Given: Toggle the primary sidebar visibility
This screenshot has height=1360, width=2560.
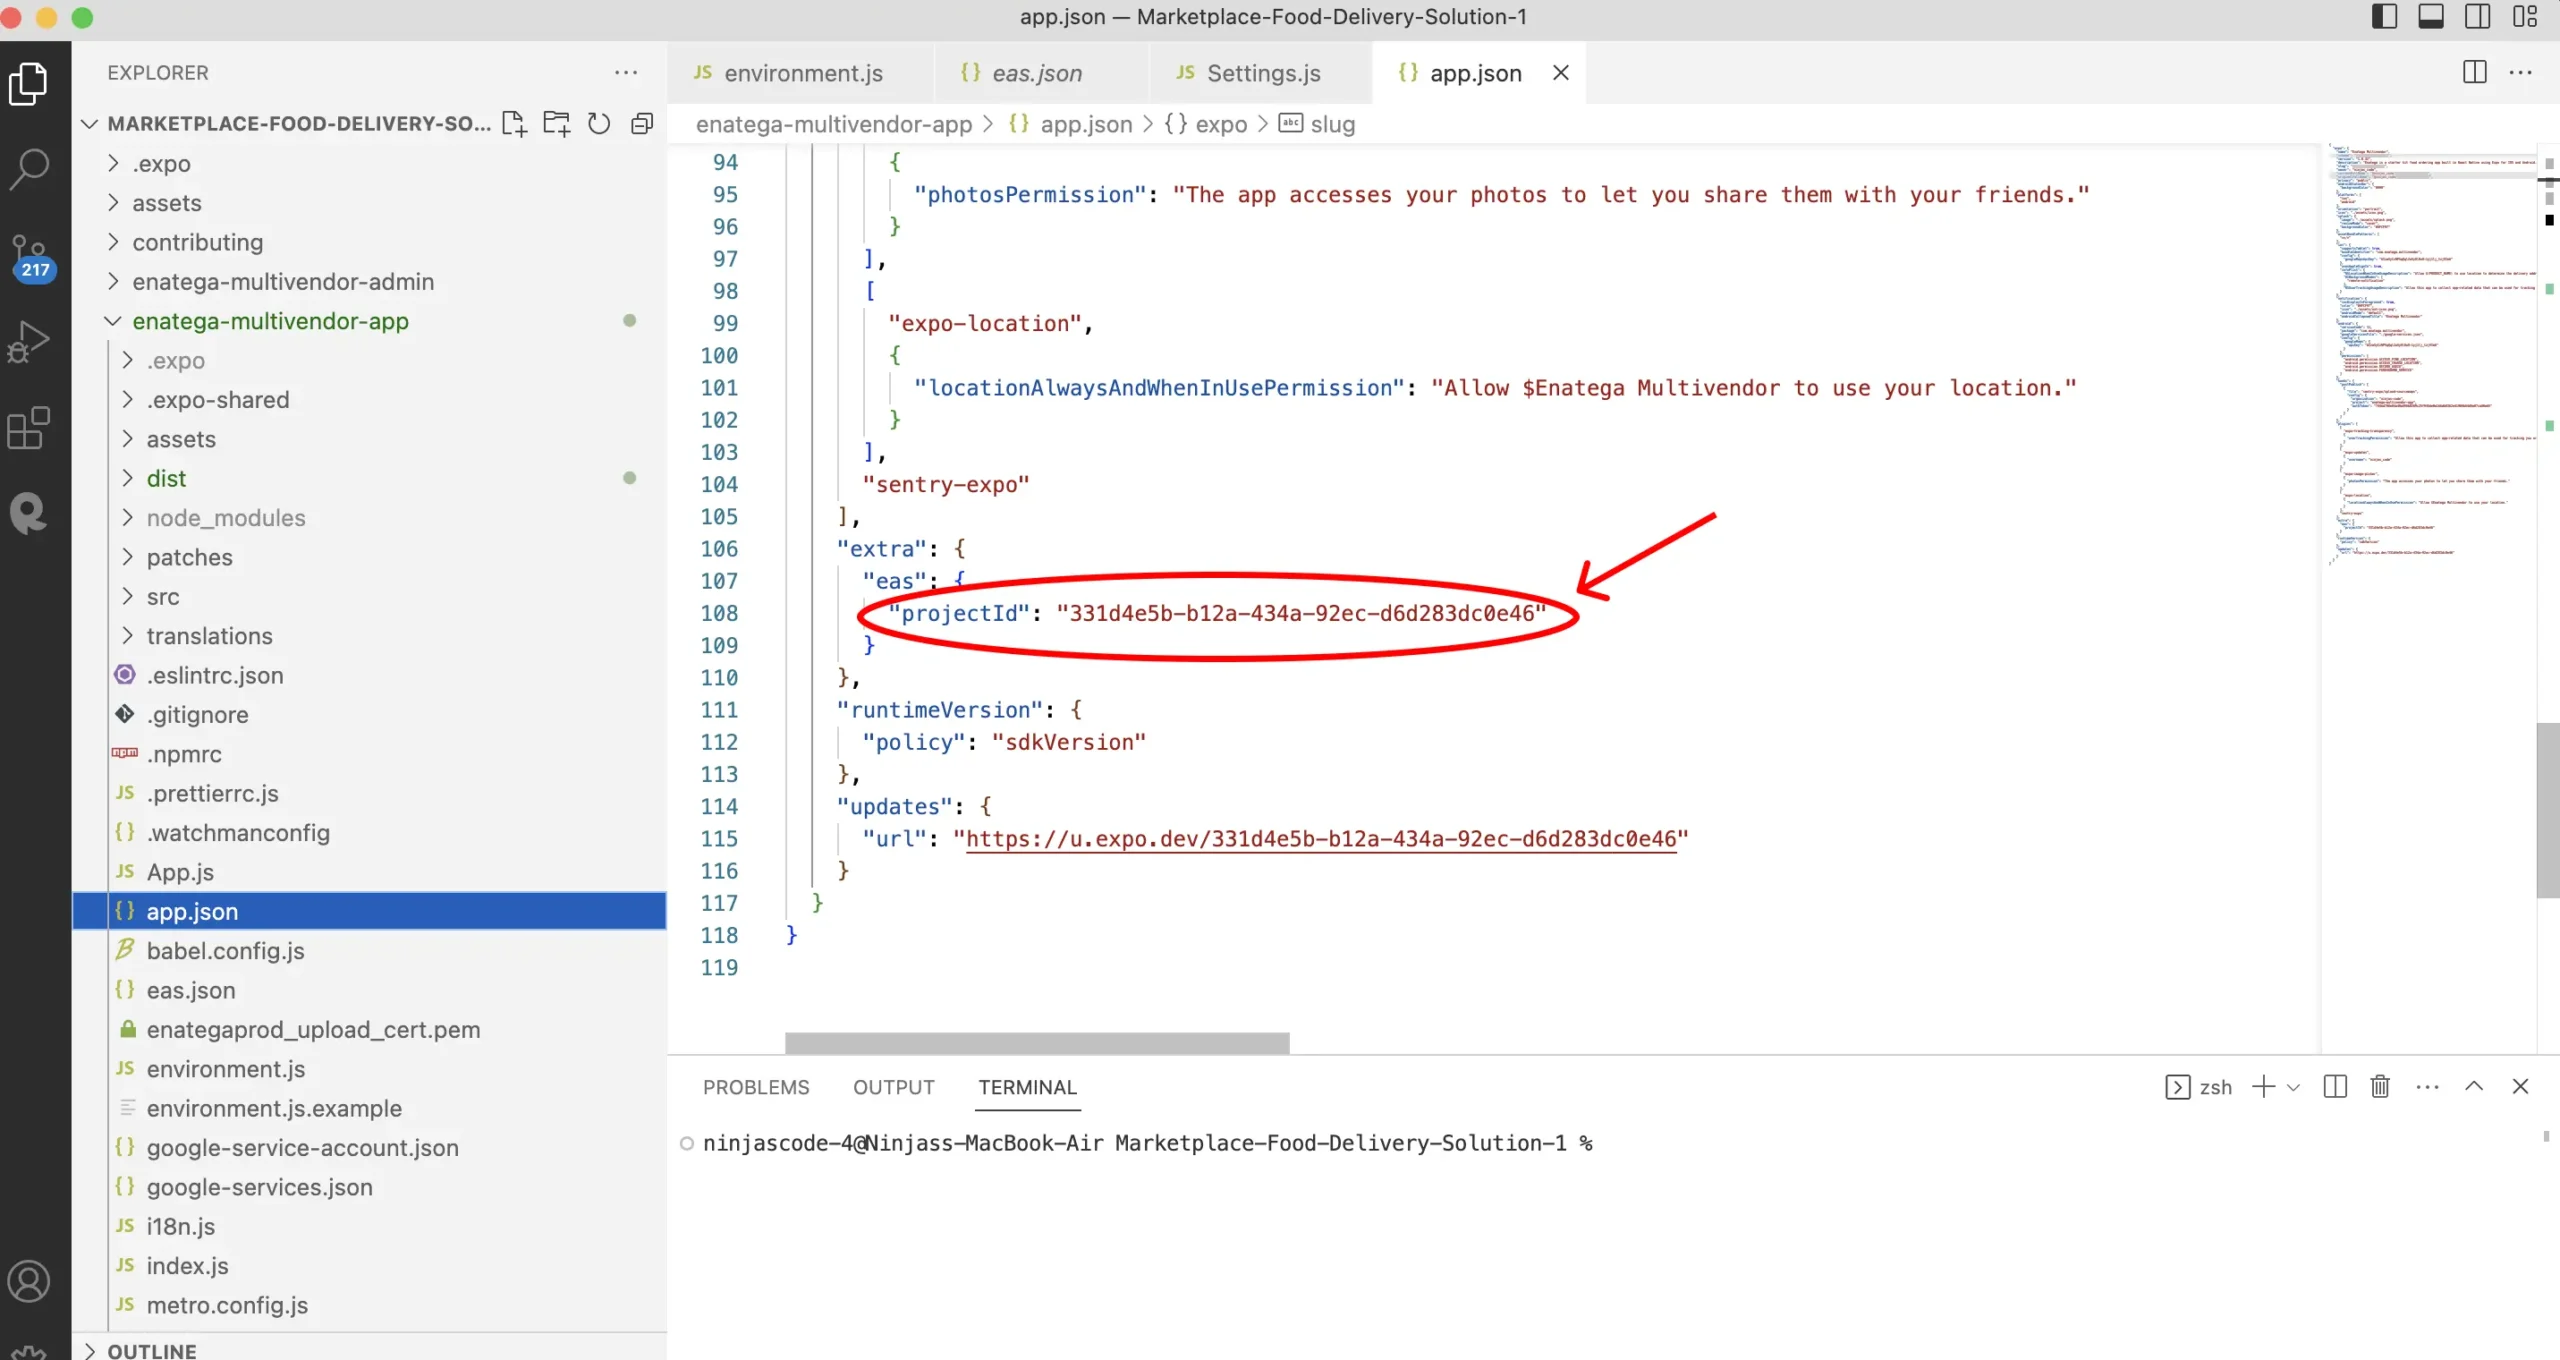Looking at the screenshot, I should tap(2384, 17).
